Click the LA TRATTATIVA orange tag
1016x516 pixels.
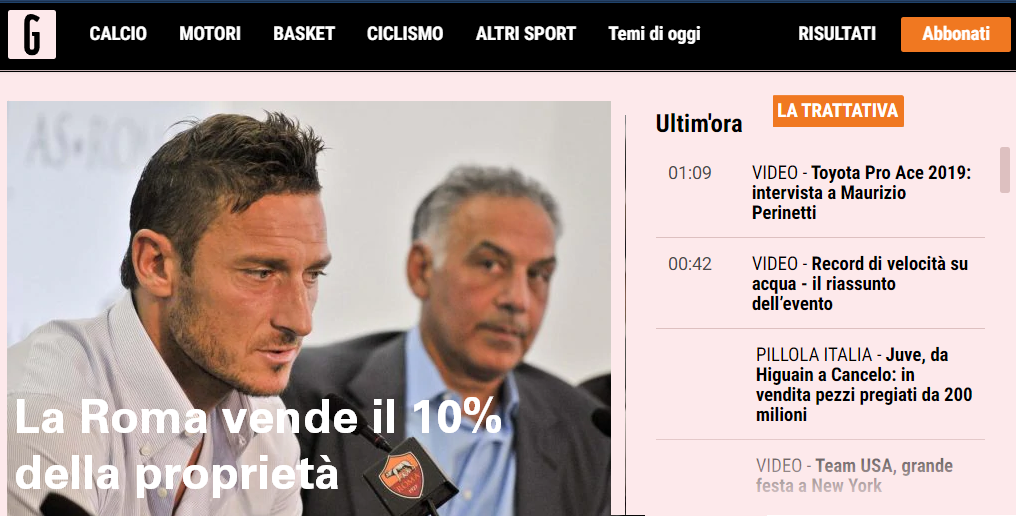[838, 111]
